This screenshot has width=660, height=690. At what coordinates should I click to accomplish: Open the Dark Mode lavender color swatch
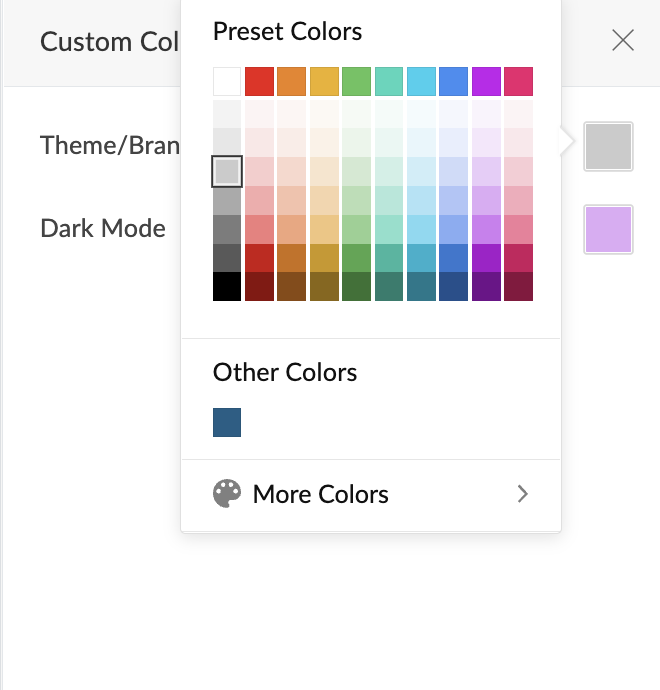(608, 229)
